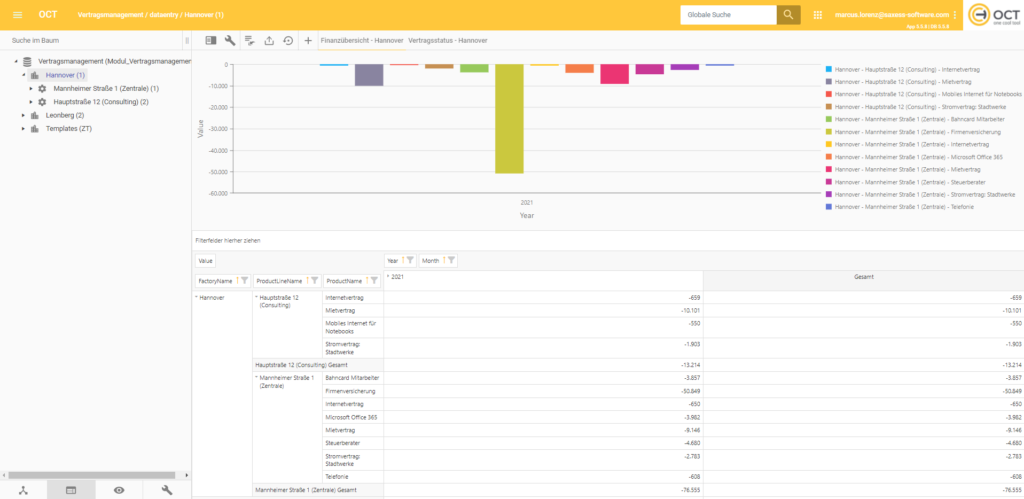Open the hamburger navigation menu
The width and height of the screenshot is (1024, 499).
(17, 15)
